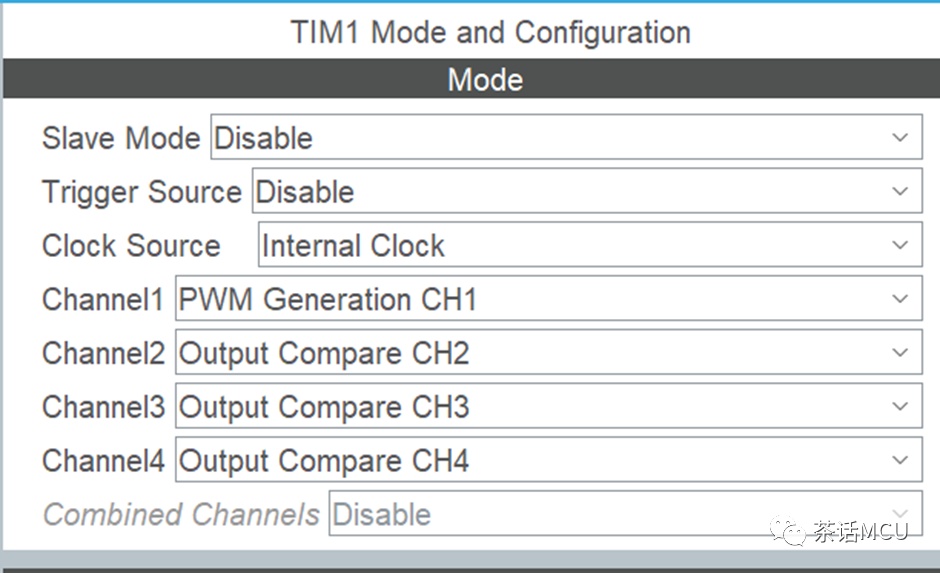The image size is (940, 573).
Task: Click the Combined Channels Disable dropdown
Action: [x=625, y=513]
